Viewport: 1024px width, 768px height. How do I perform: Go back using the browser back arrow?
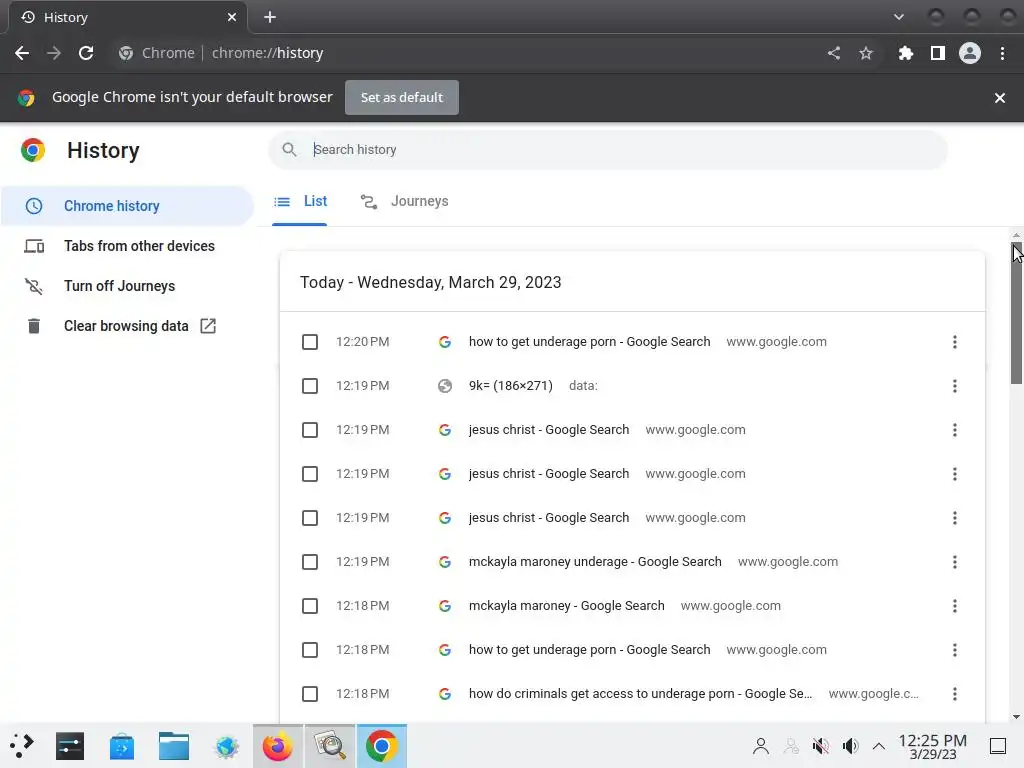click(22, 53)
